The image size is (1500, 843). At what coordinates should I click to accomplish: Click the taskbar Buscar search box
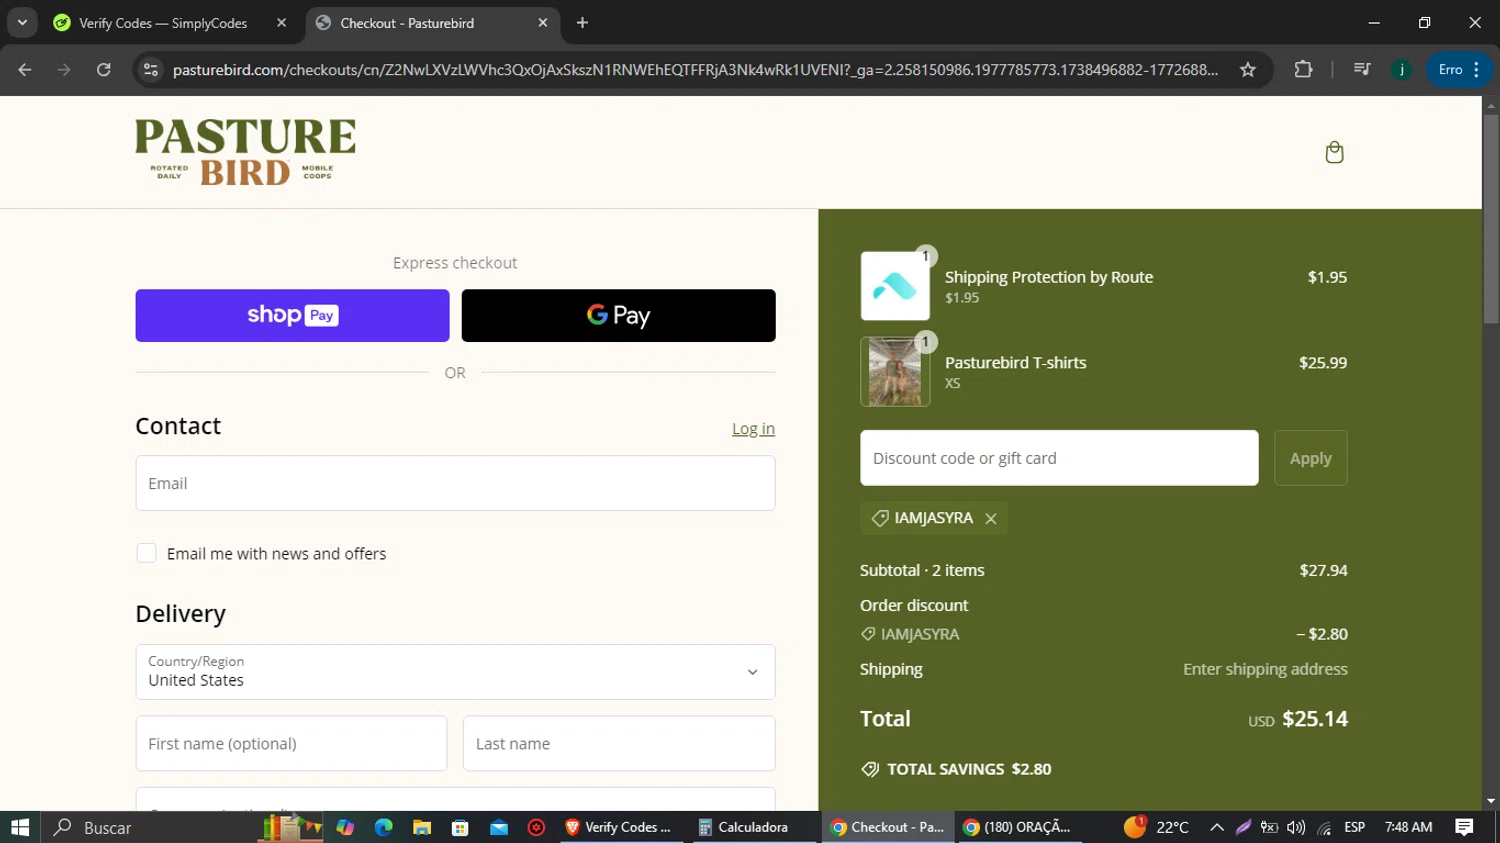(150, 827)
